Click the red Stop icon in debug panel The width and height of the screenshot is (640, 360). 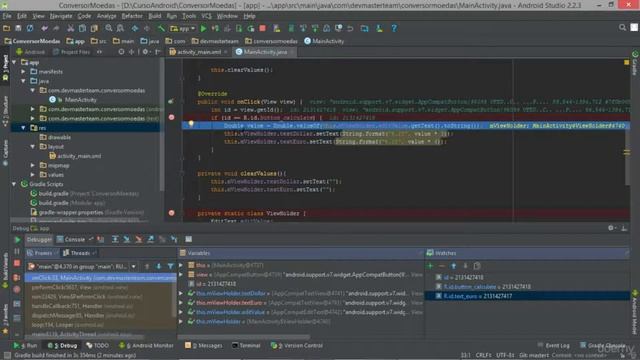17,263
